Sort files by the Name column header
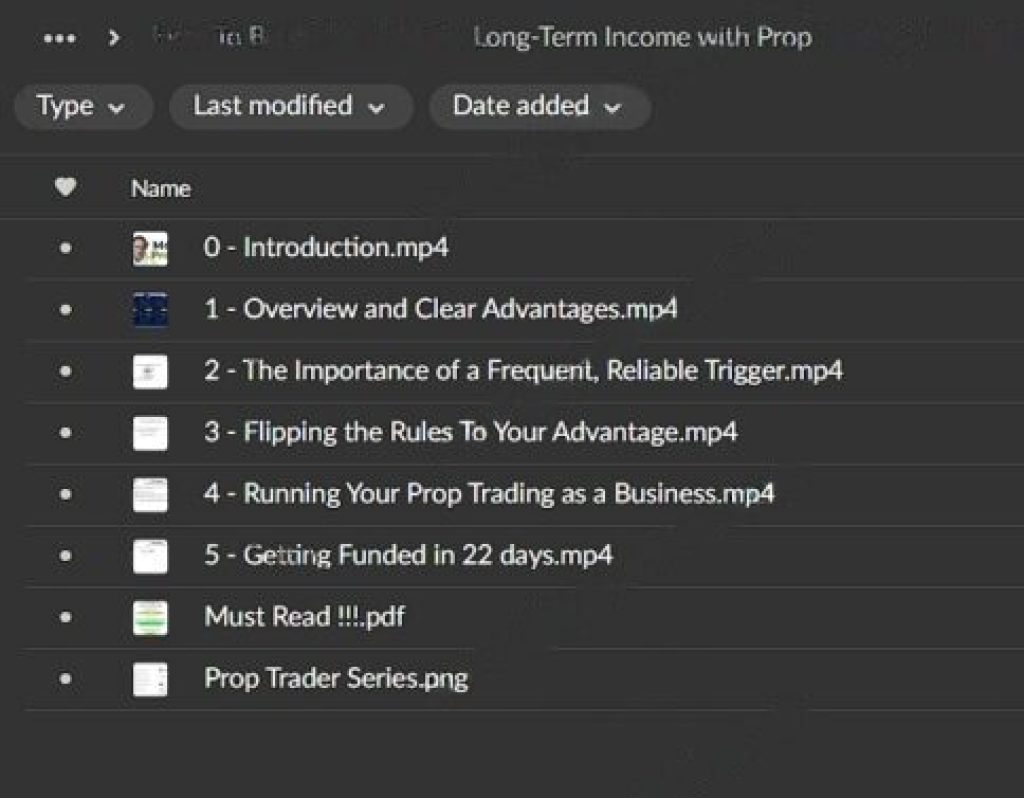 (160, 188)
